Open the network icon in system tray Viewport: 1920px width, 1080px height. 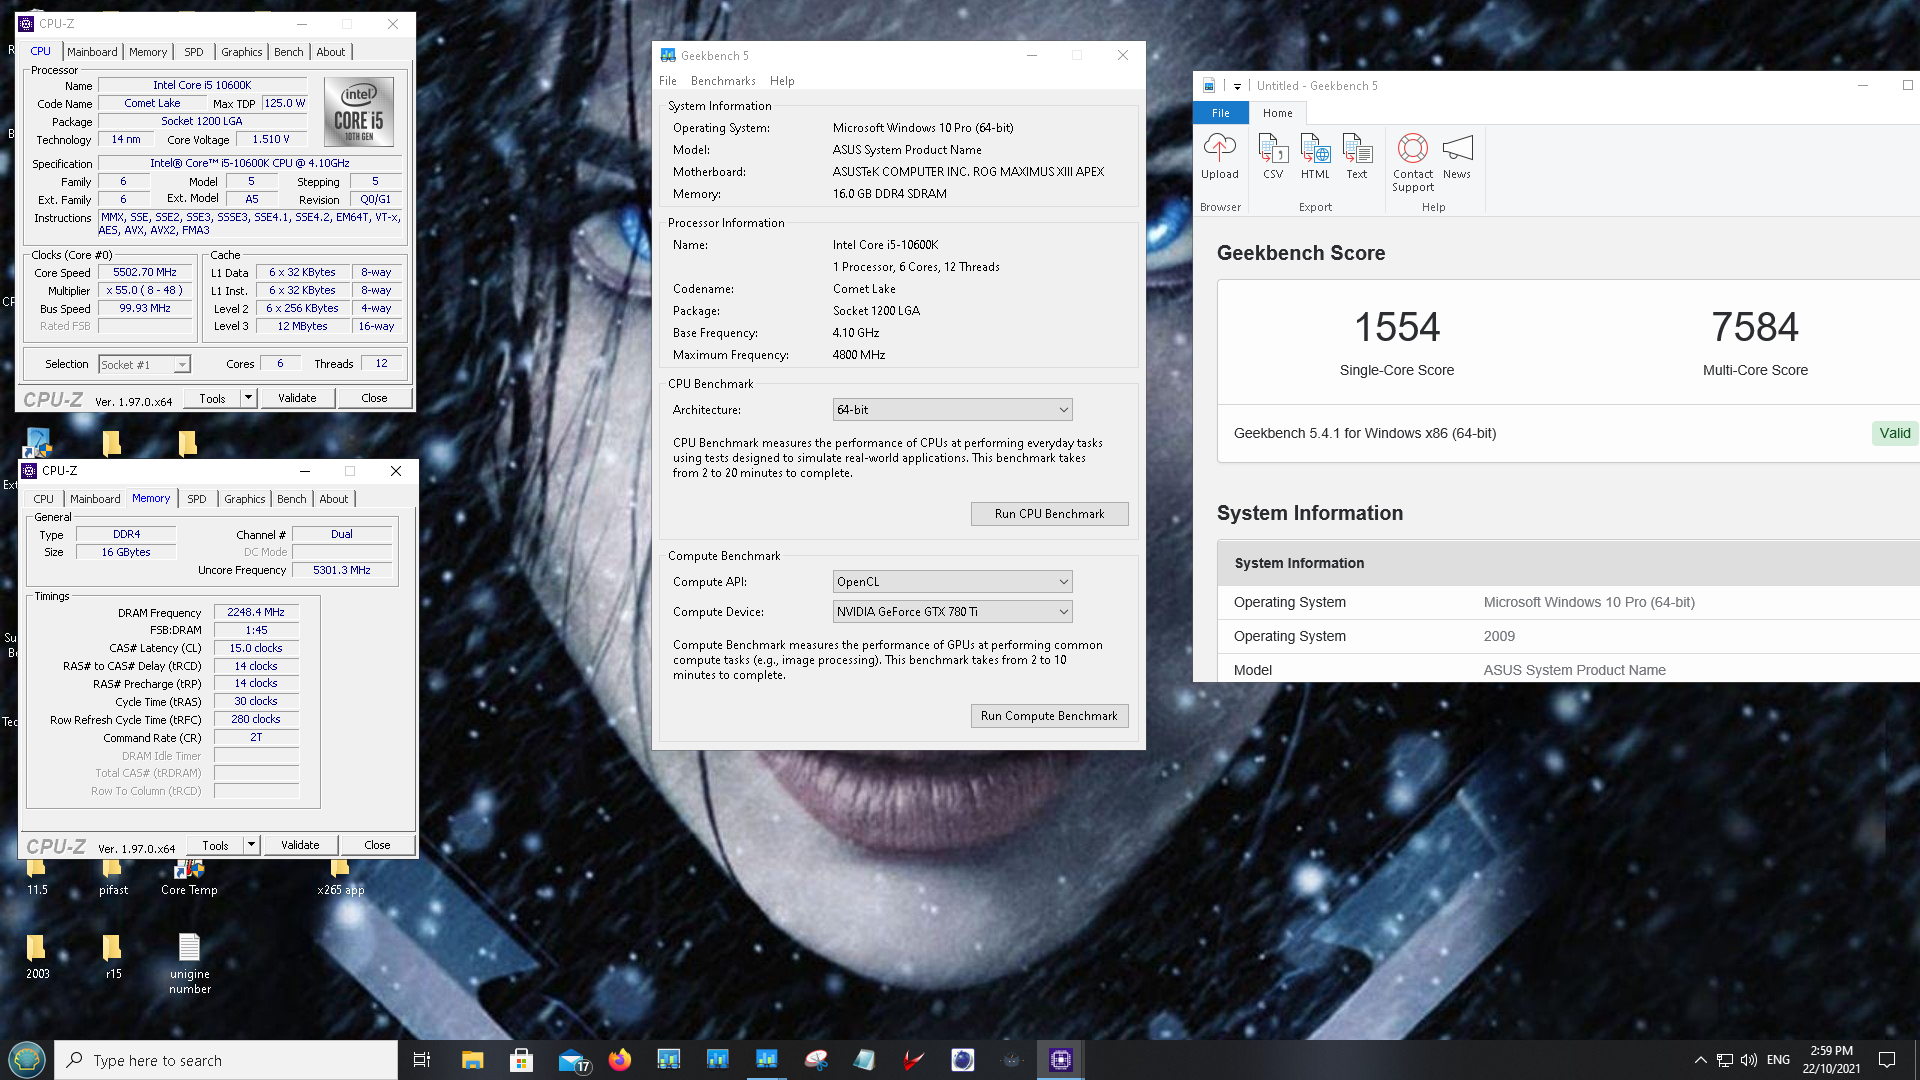(x=1725, y=1060)
